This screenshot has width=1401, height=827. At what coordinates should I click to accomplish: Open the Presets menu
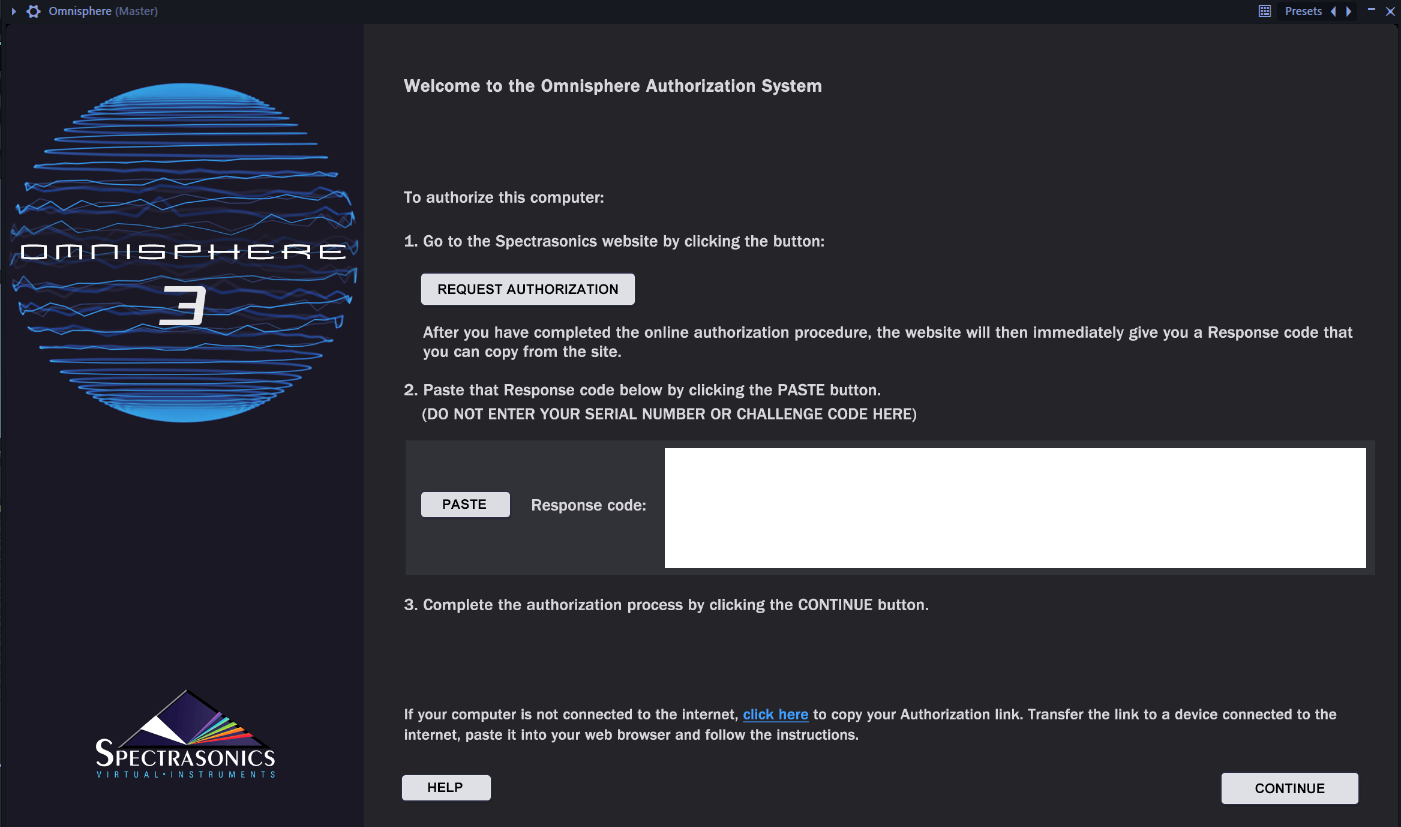coord(1303,11)
